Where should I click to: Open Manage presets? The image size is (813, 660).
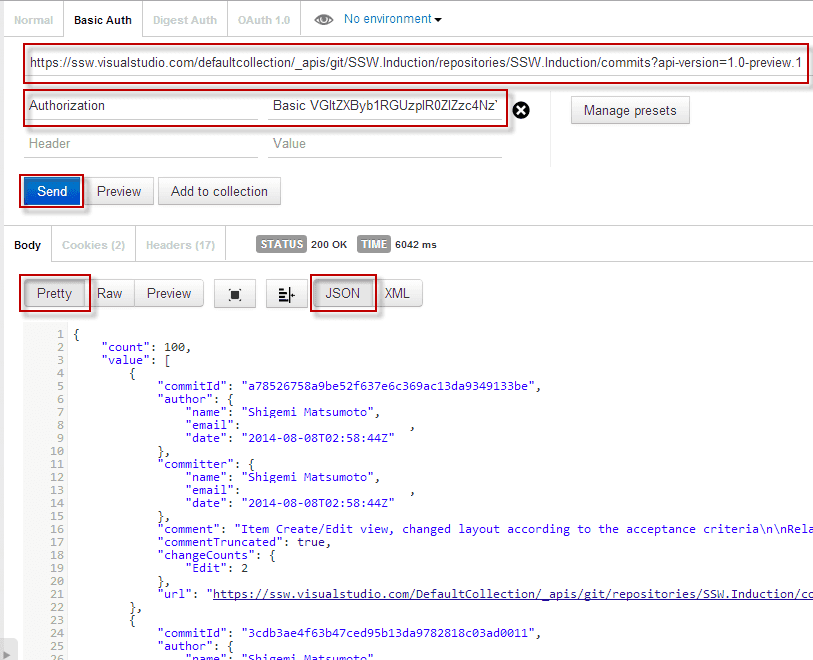pos(630,110)
